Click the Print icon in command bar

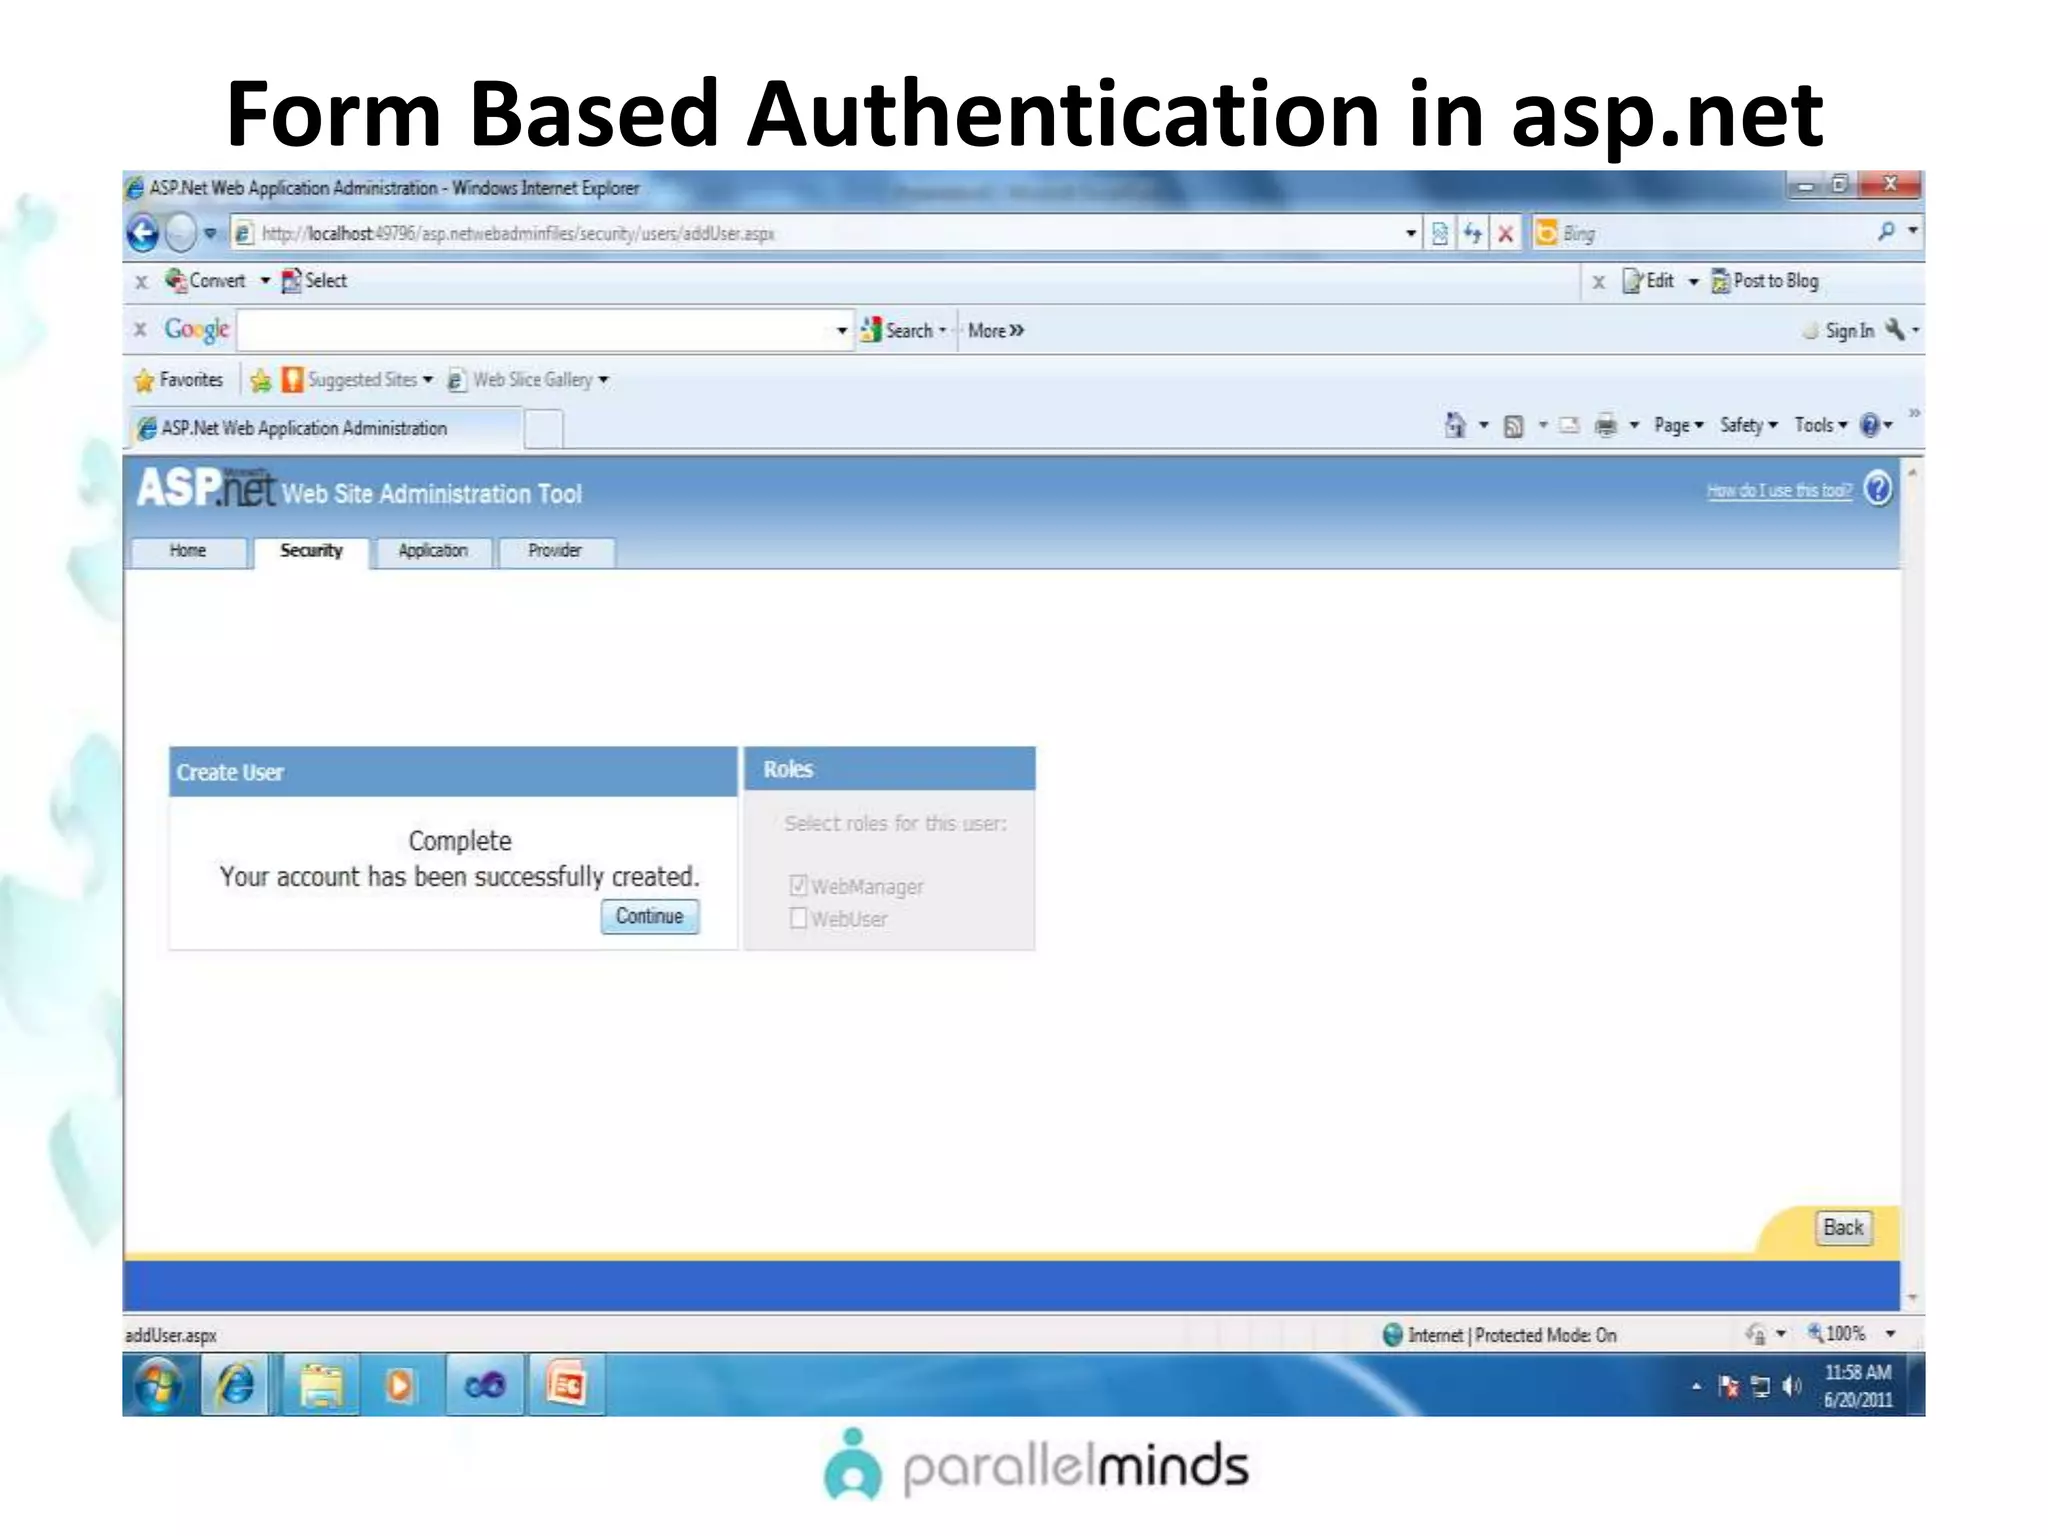(x=1606, y=426)
